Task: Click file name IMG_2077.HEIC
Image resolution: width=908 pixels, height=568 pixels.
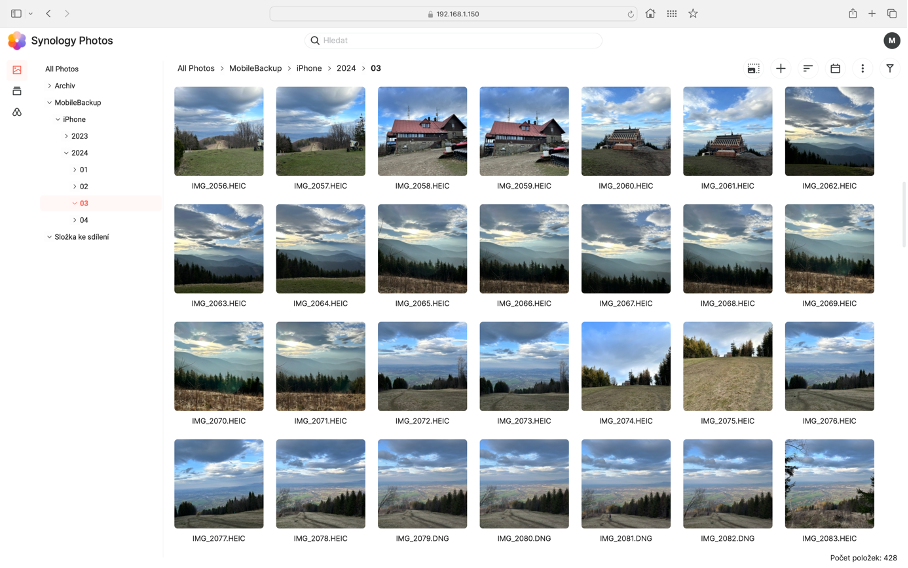Action: pos(219,538)
